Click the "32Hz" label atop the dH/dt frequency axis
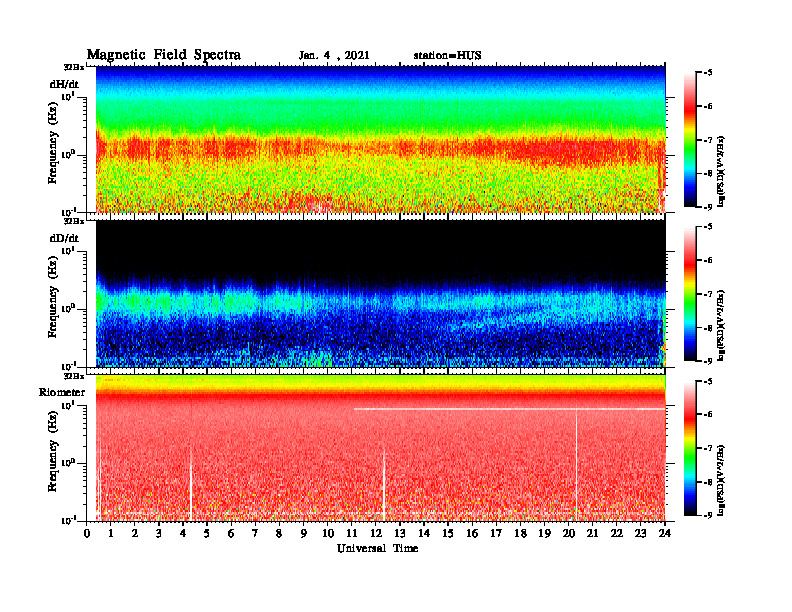The width and height of the screenshot is (792, 612). coord(74,67)
